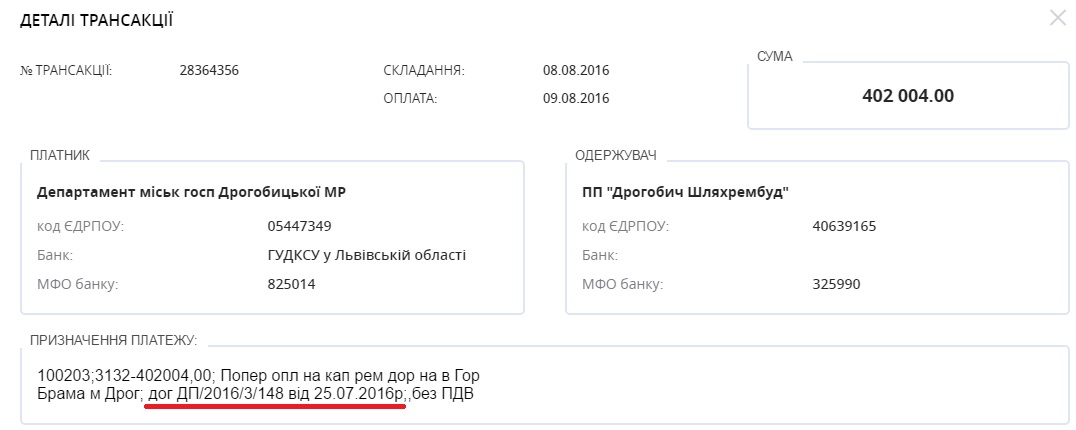Click the ПЛАТНИК section header
Screen dimensions: 1076x430
pyautogui.click(x=60, y=156)
